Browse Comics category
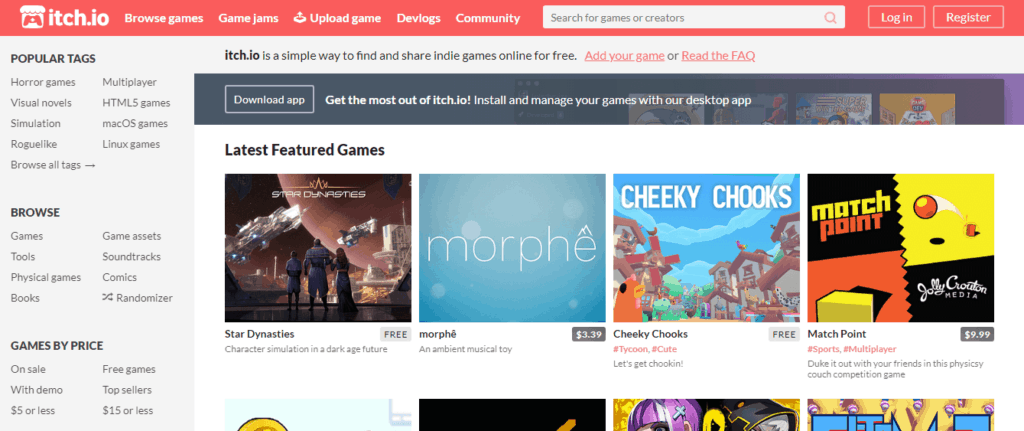 click(x=120, y=278)
